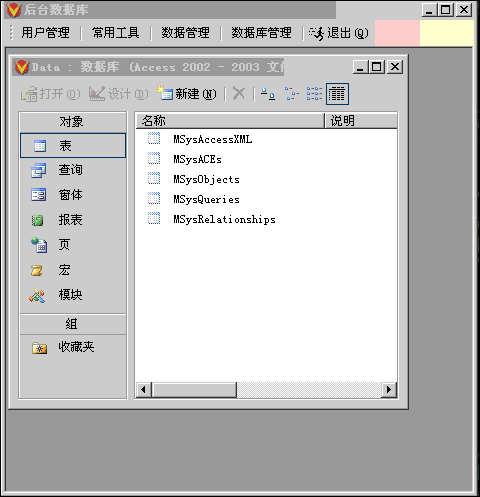Switch to small icons view
The width and height of the screenshot is (480, 497).
tap(291, 94)
